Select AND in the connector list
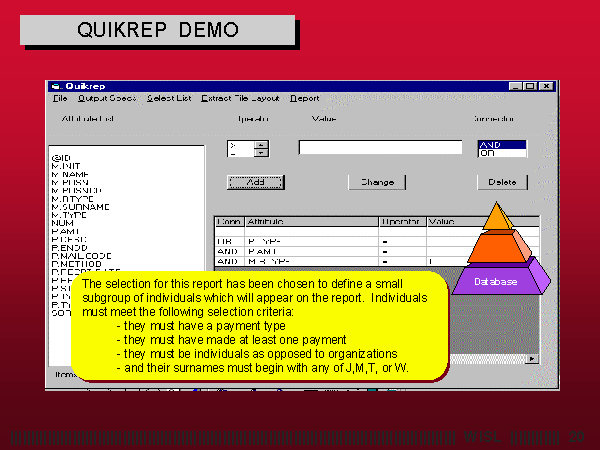Screen dimensions: 600x450 (500, 144)
